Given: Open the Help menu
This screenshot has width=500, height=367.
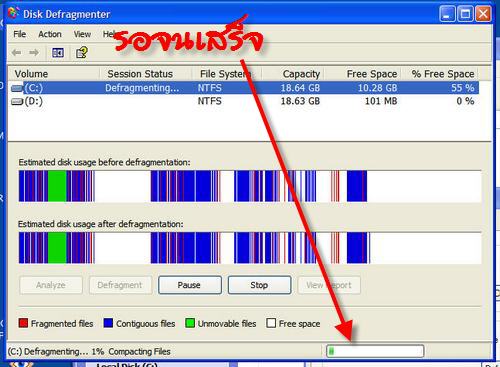Looking at the screenshot, I should click(x=109, y=34).
